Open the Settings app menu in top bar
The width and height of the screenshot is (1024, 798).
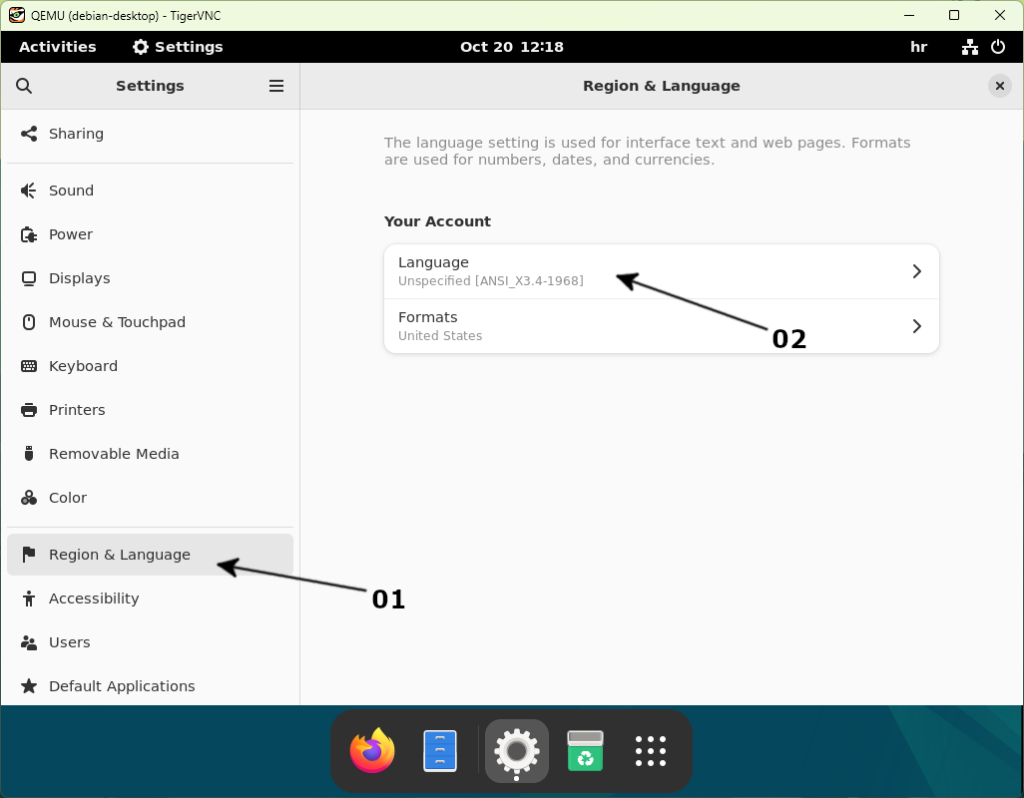click(178, 47)
